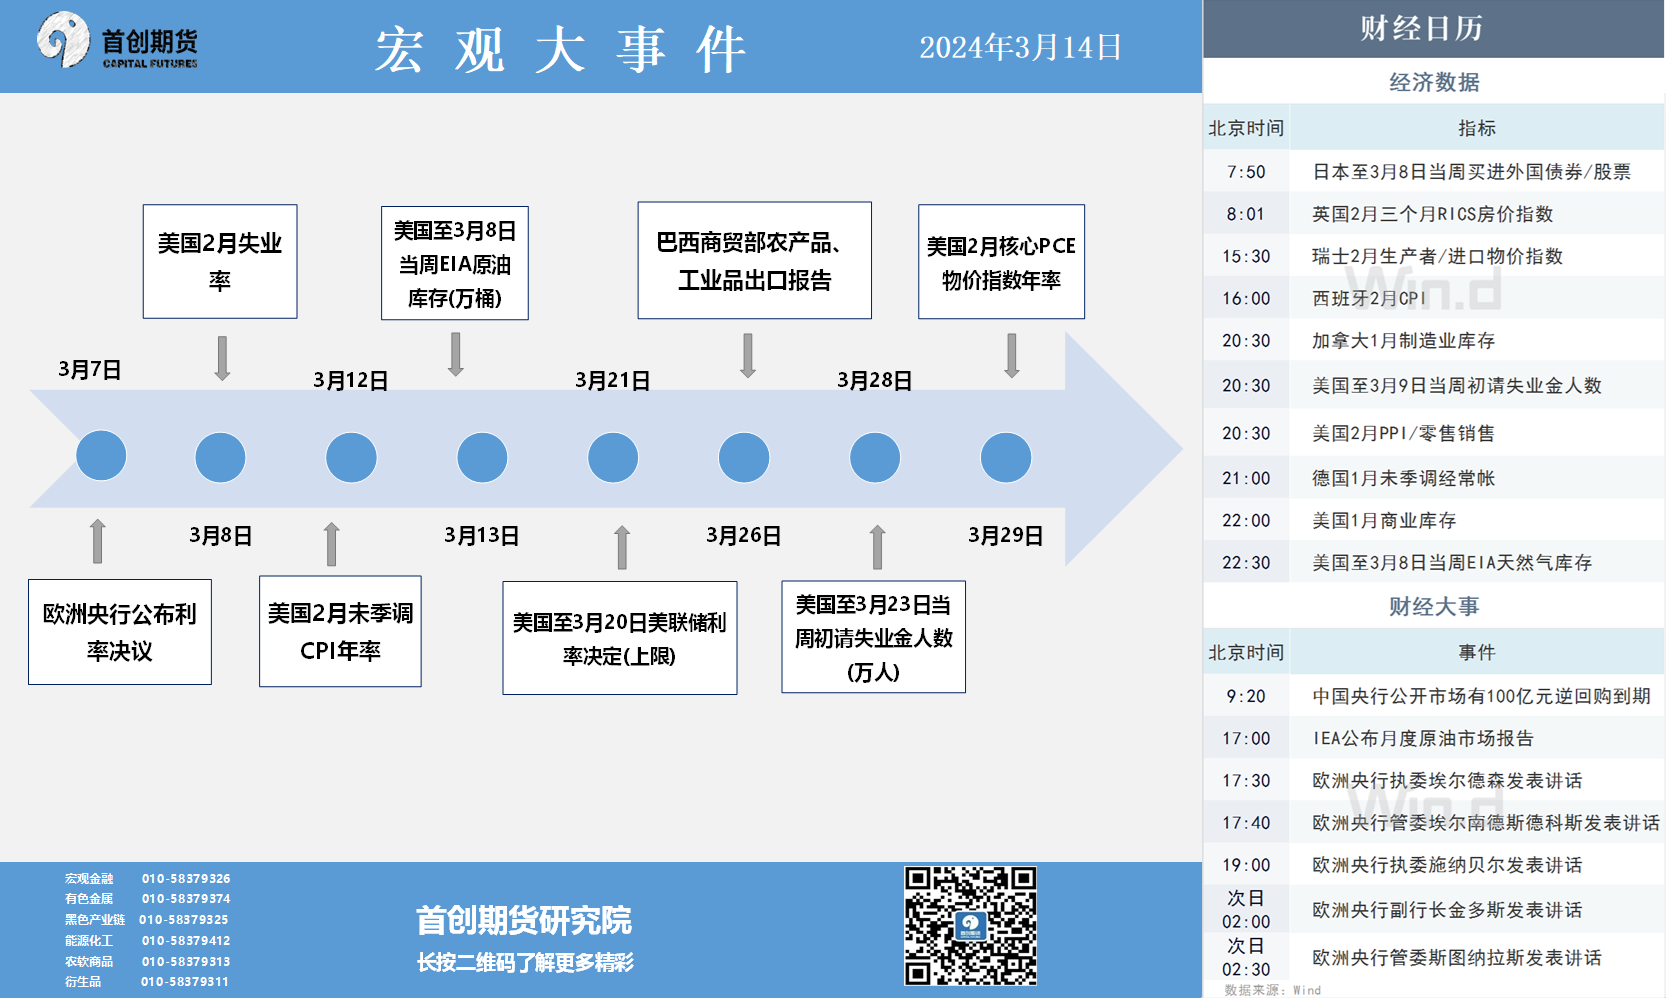Select the 美国1月商业库存 row
Image resolution: width=1666 pixels, height=999 pixels.
point(1433,520)
